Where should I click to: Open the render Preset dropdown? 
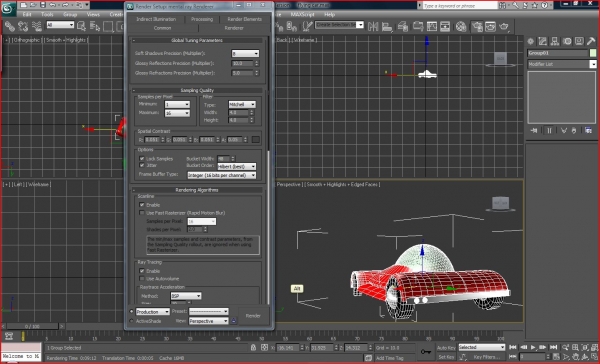[x=209, y=312]
